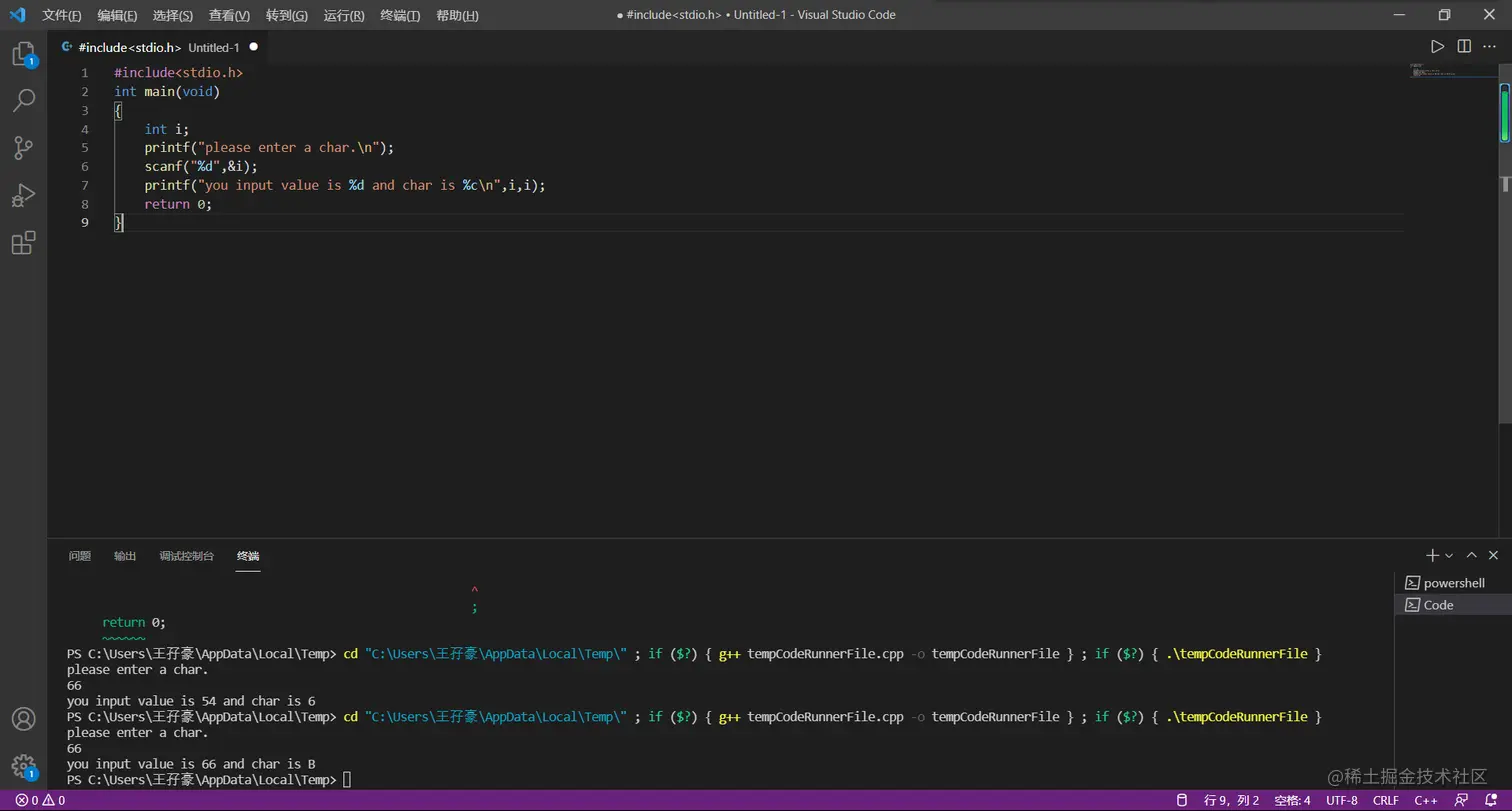Open the Extensions view
1512x811 pixels.
coord(23,243)
